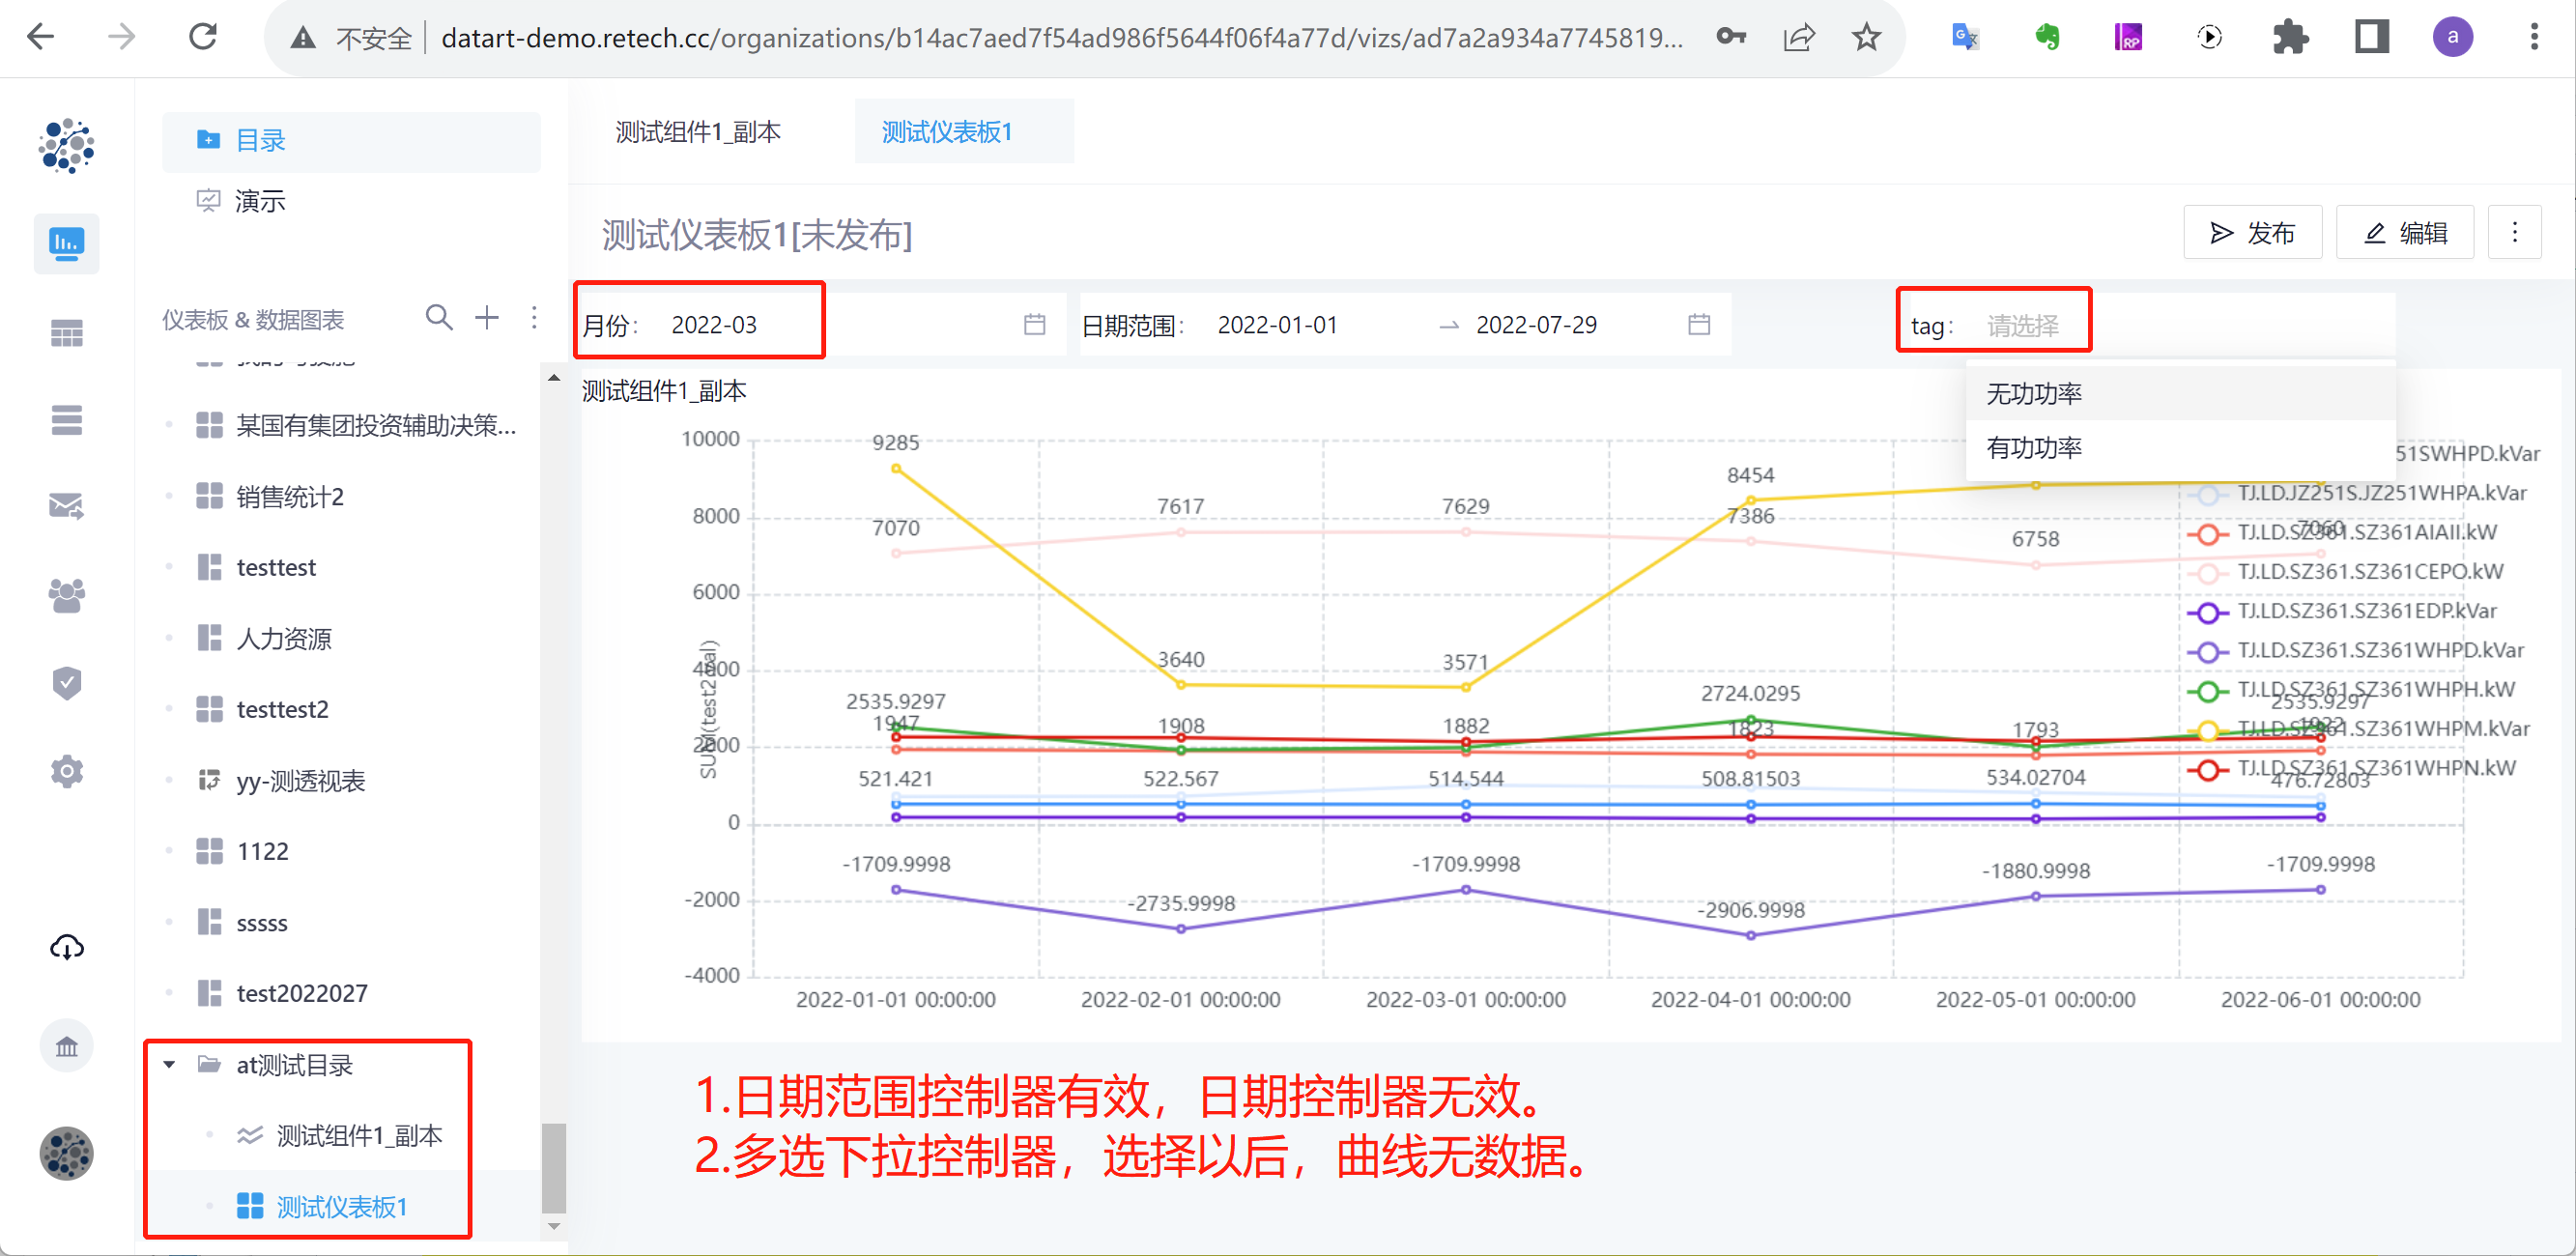
Task: Open the data views grid icon
Action: pos(66,331)
